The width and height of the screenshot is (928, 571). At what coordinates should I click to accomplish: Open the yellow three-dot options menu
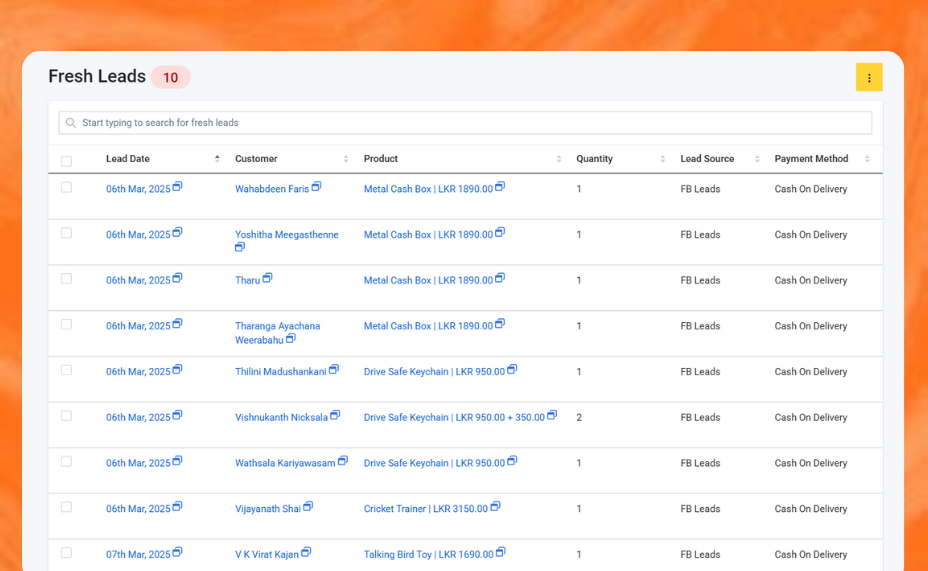pyautogui.click(x=869, y=78)
